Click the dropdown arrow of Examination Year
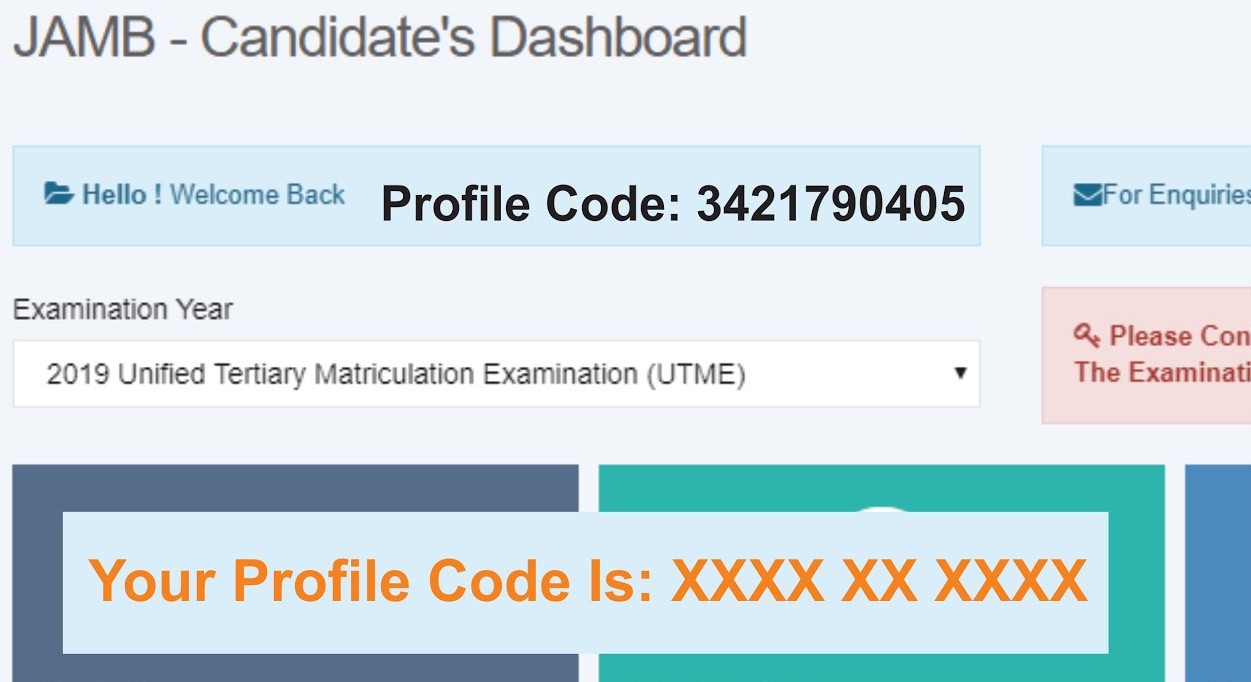Viewport: 1251px width, 682px height. 960,373
